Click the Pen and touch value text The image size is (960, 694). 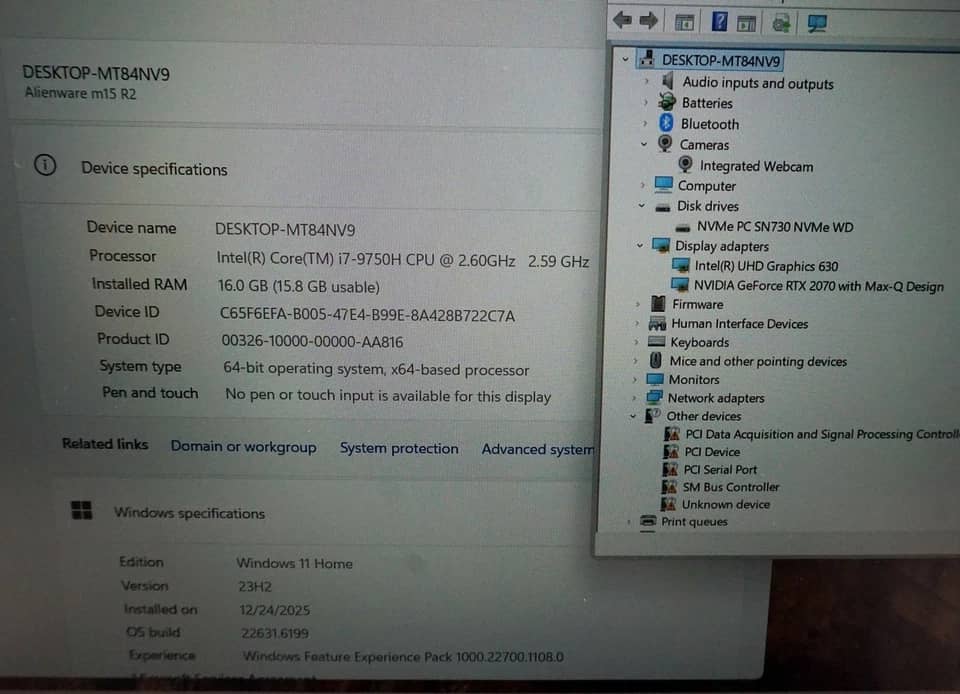(x=388, y=395)
